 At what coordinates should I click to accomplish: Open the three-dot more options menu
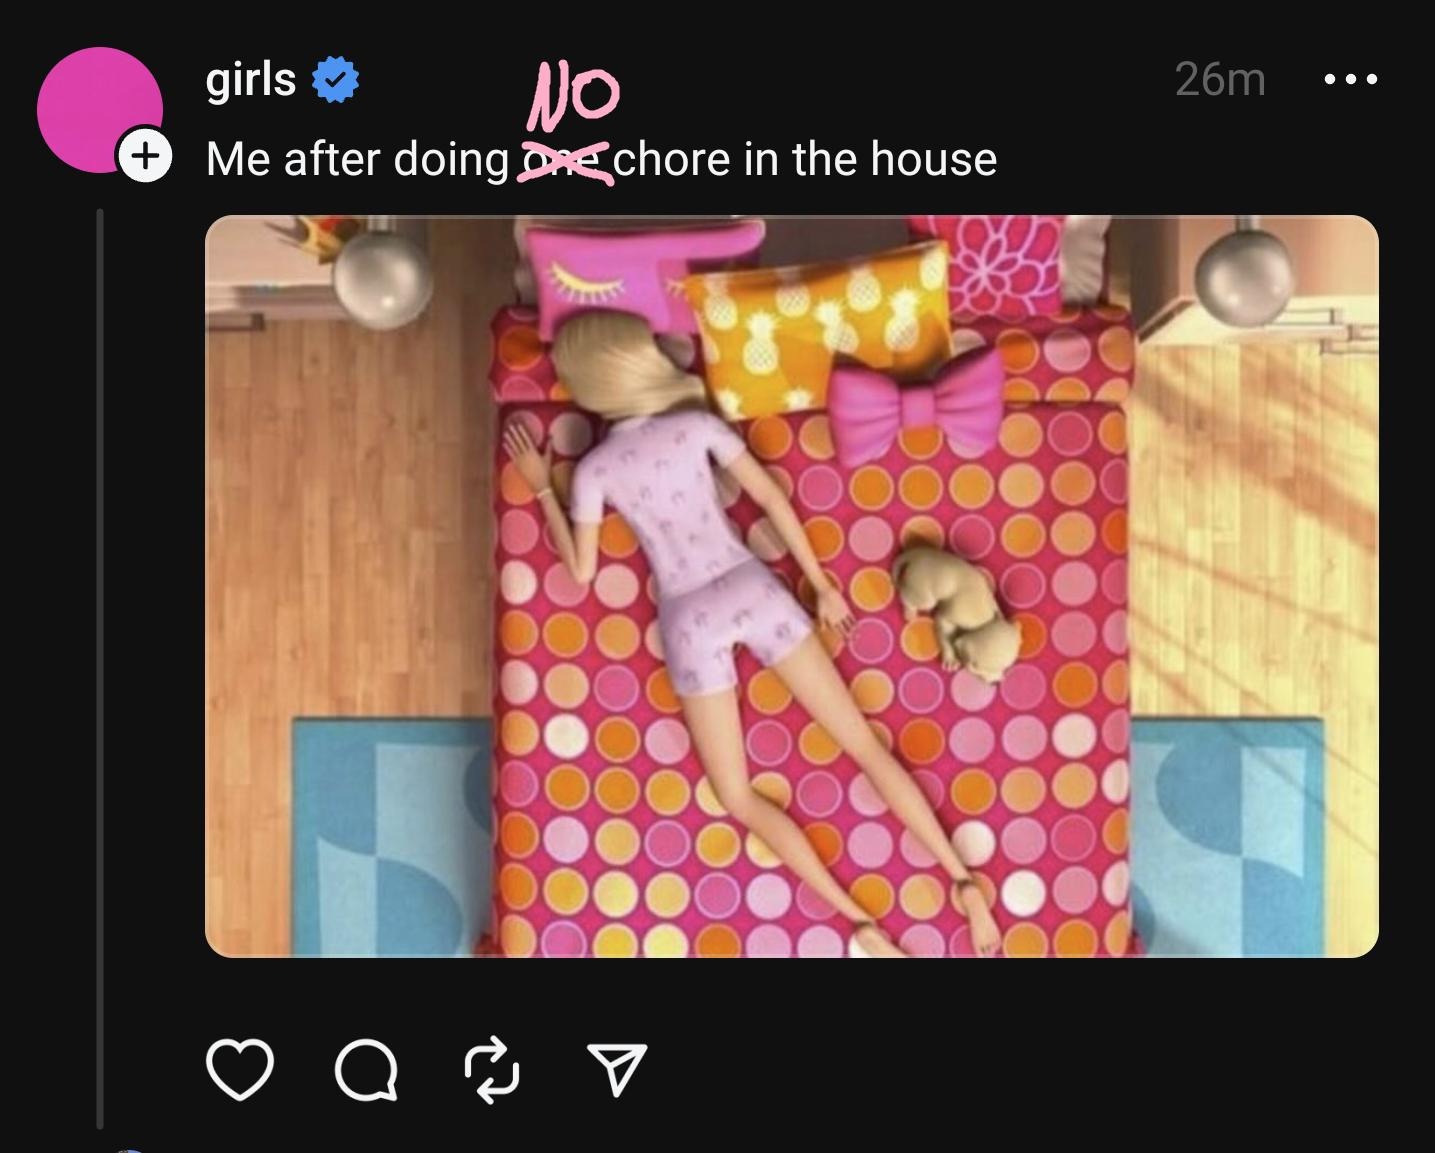[x=1351, y=79]
